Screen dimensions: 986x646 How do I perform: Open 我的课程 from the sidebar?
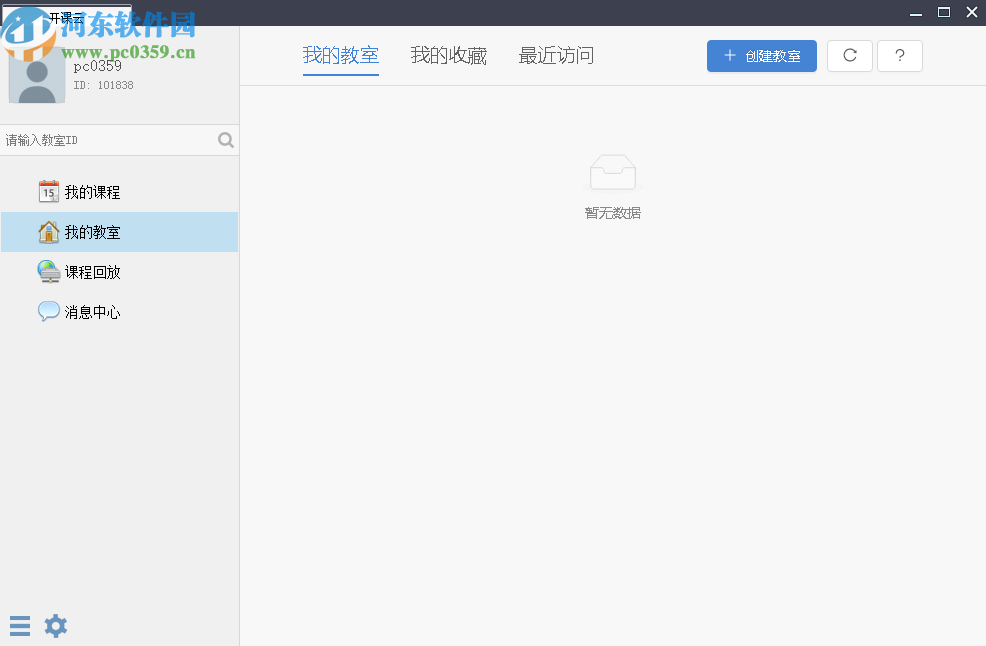[90, 191]
